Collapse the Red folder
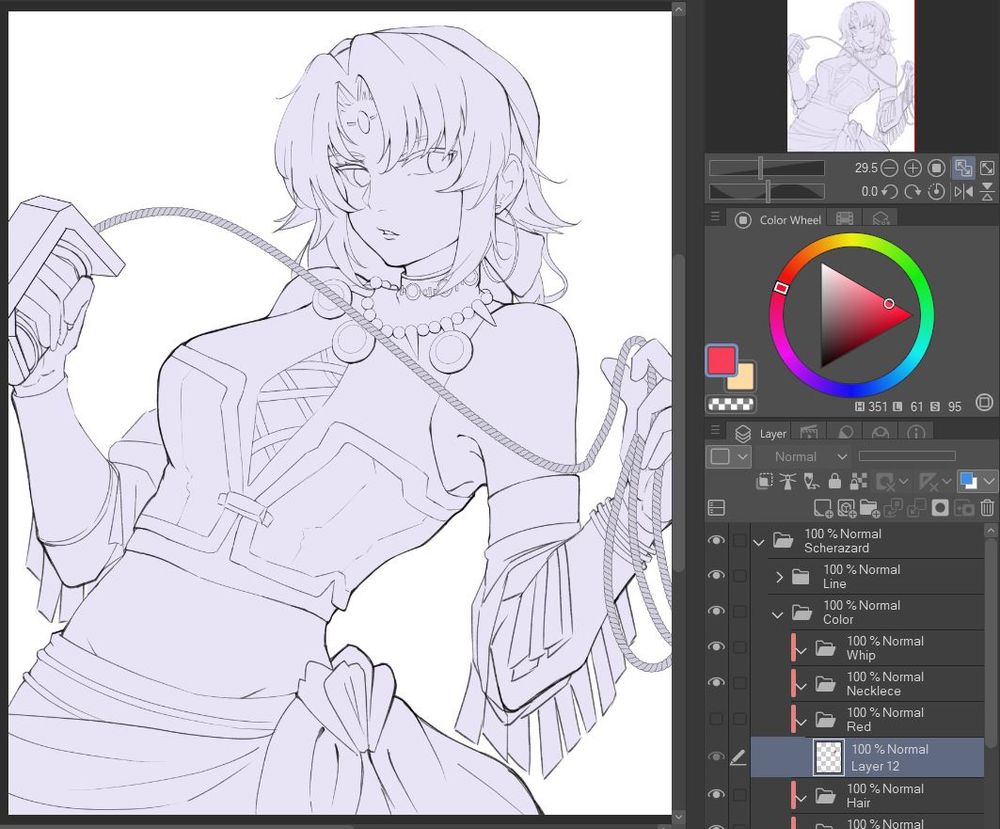Viewport: 1000px width, 829px height. (802, 722)
